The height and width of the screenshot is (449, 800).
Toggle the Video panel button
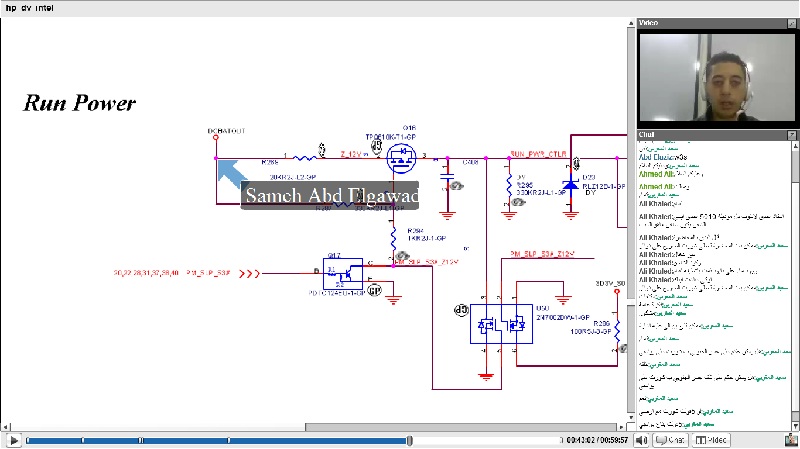pos(711,440)
